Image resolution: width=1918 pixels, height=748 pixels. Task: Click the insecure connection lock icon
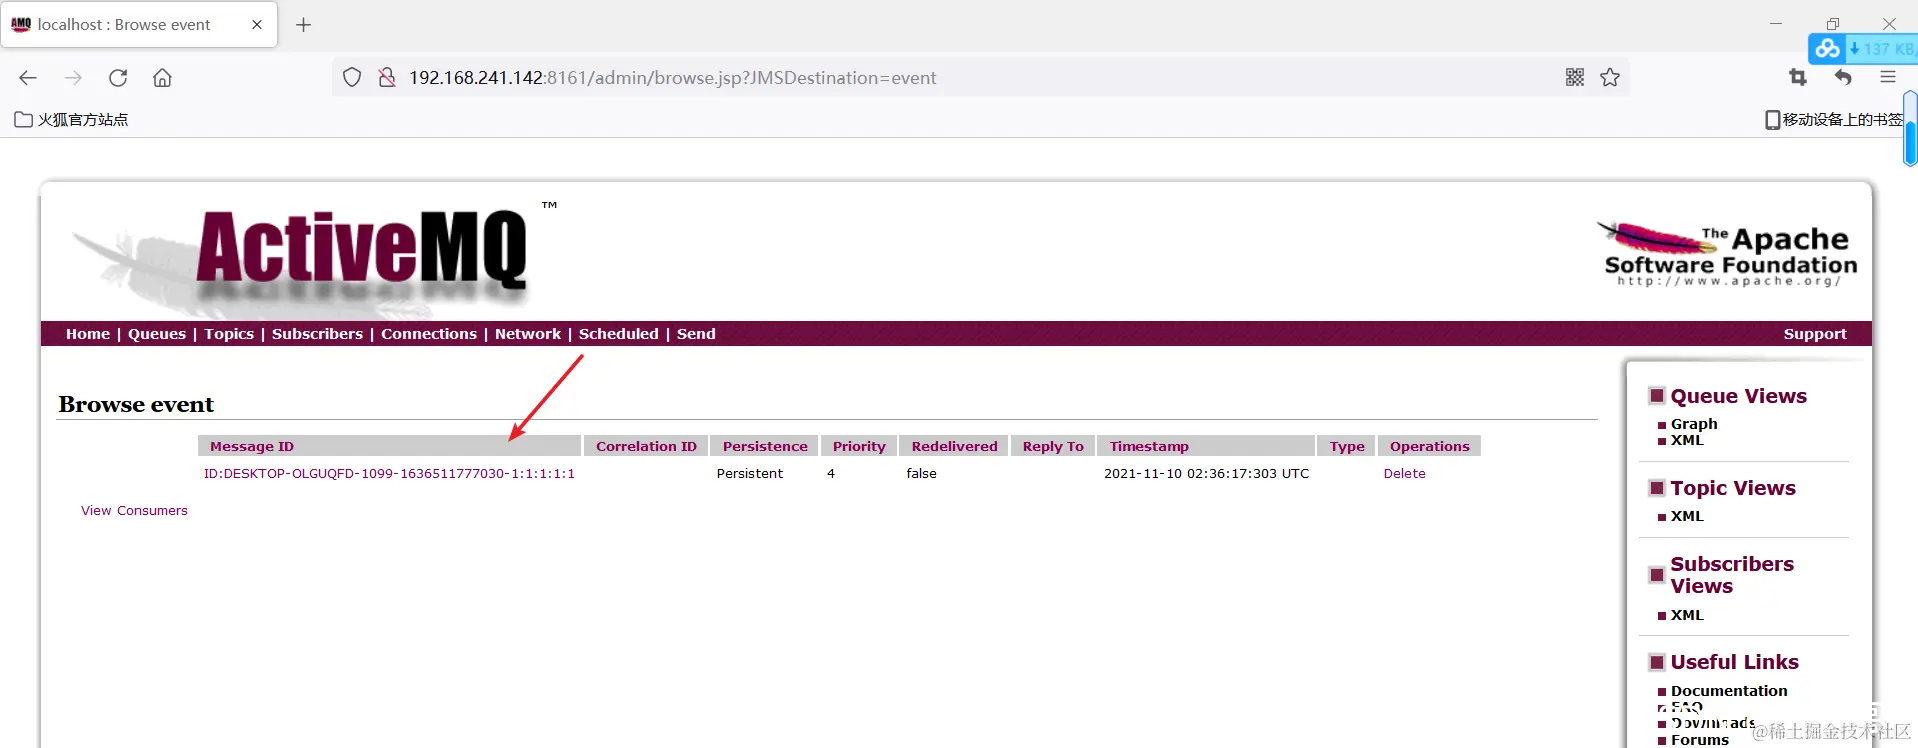387,78
